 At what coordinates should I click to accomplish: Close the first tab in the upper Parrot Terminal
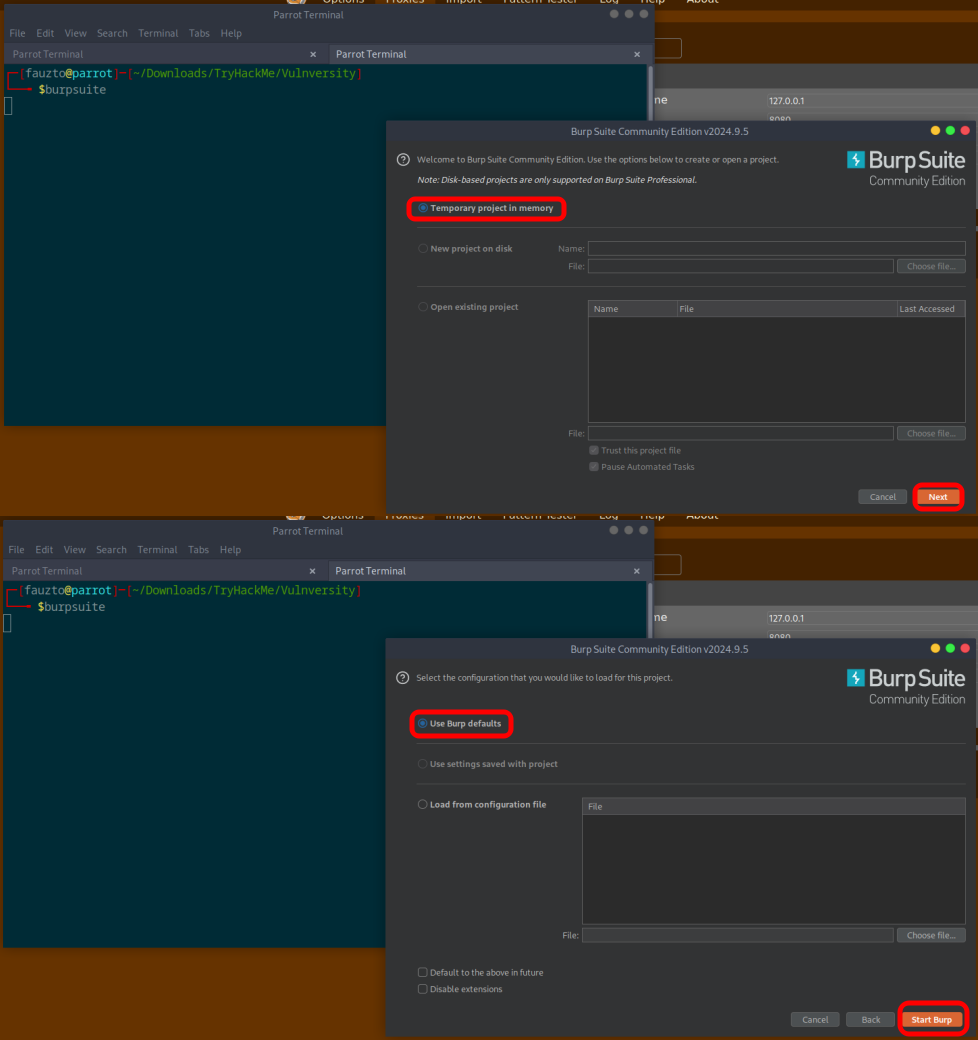(x=313, y=54)
